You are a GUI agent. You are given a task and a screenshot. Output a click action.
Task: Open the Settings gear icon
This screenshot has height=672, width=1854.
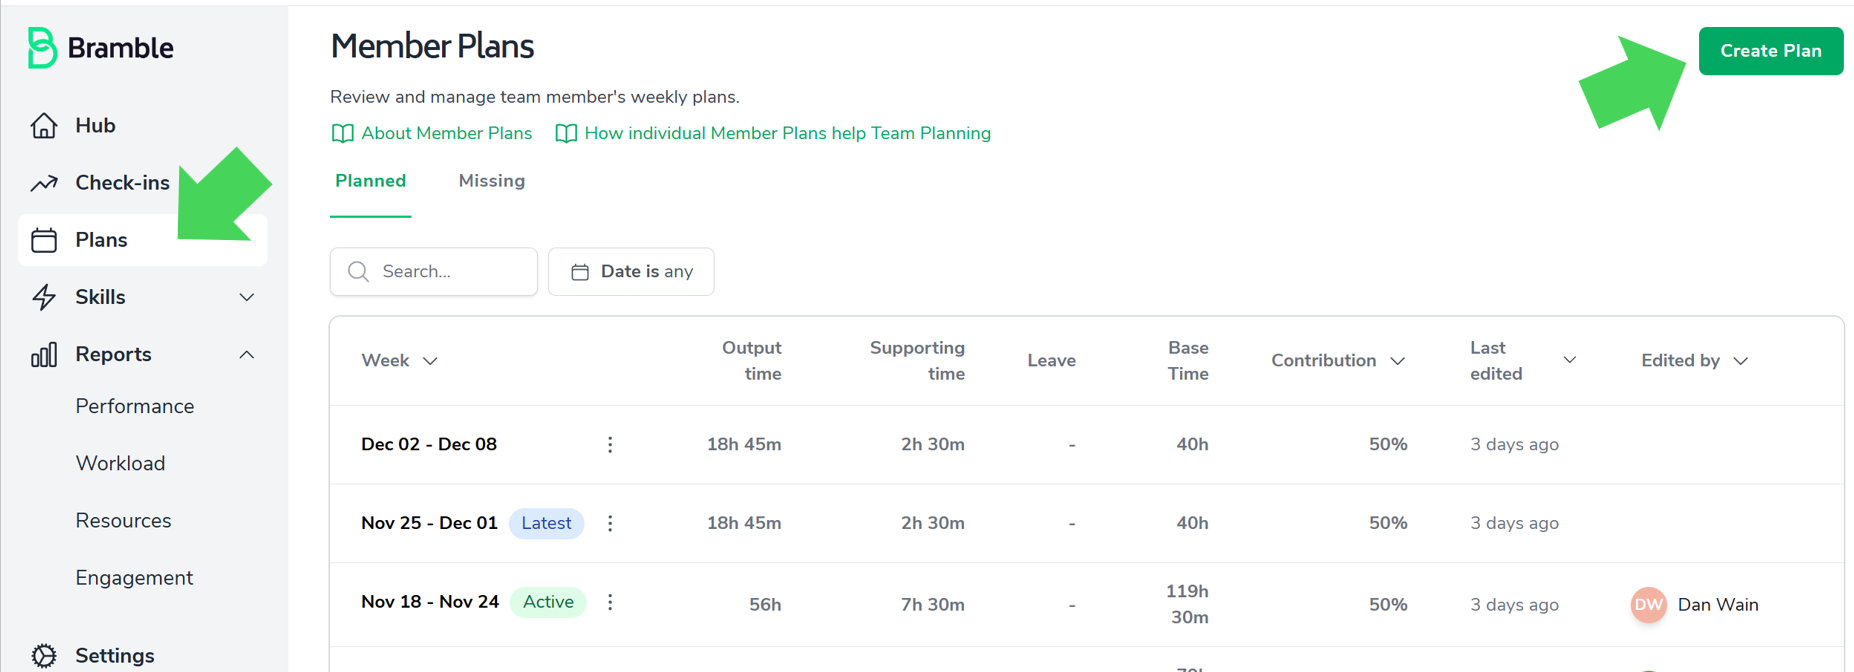44,655
